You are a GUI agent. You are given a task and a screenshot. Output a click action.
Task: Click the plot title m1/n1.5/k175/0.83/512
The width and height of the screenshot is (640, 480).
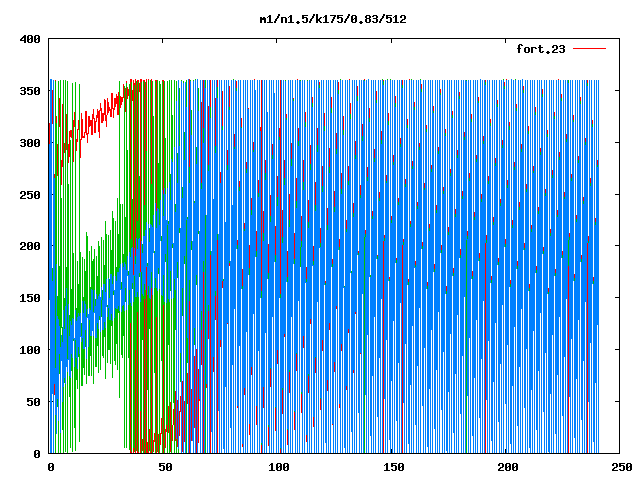click(333, 19)
